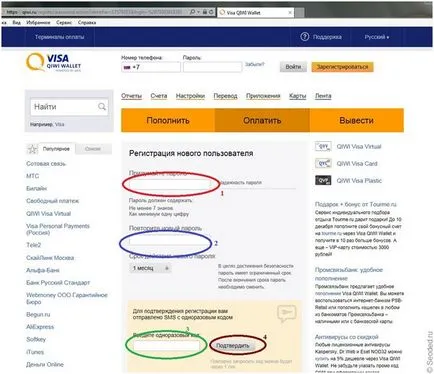Switch to the Популярное tab
The height and width of the screenshot is (374, 434).
point(56,149)
